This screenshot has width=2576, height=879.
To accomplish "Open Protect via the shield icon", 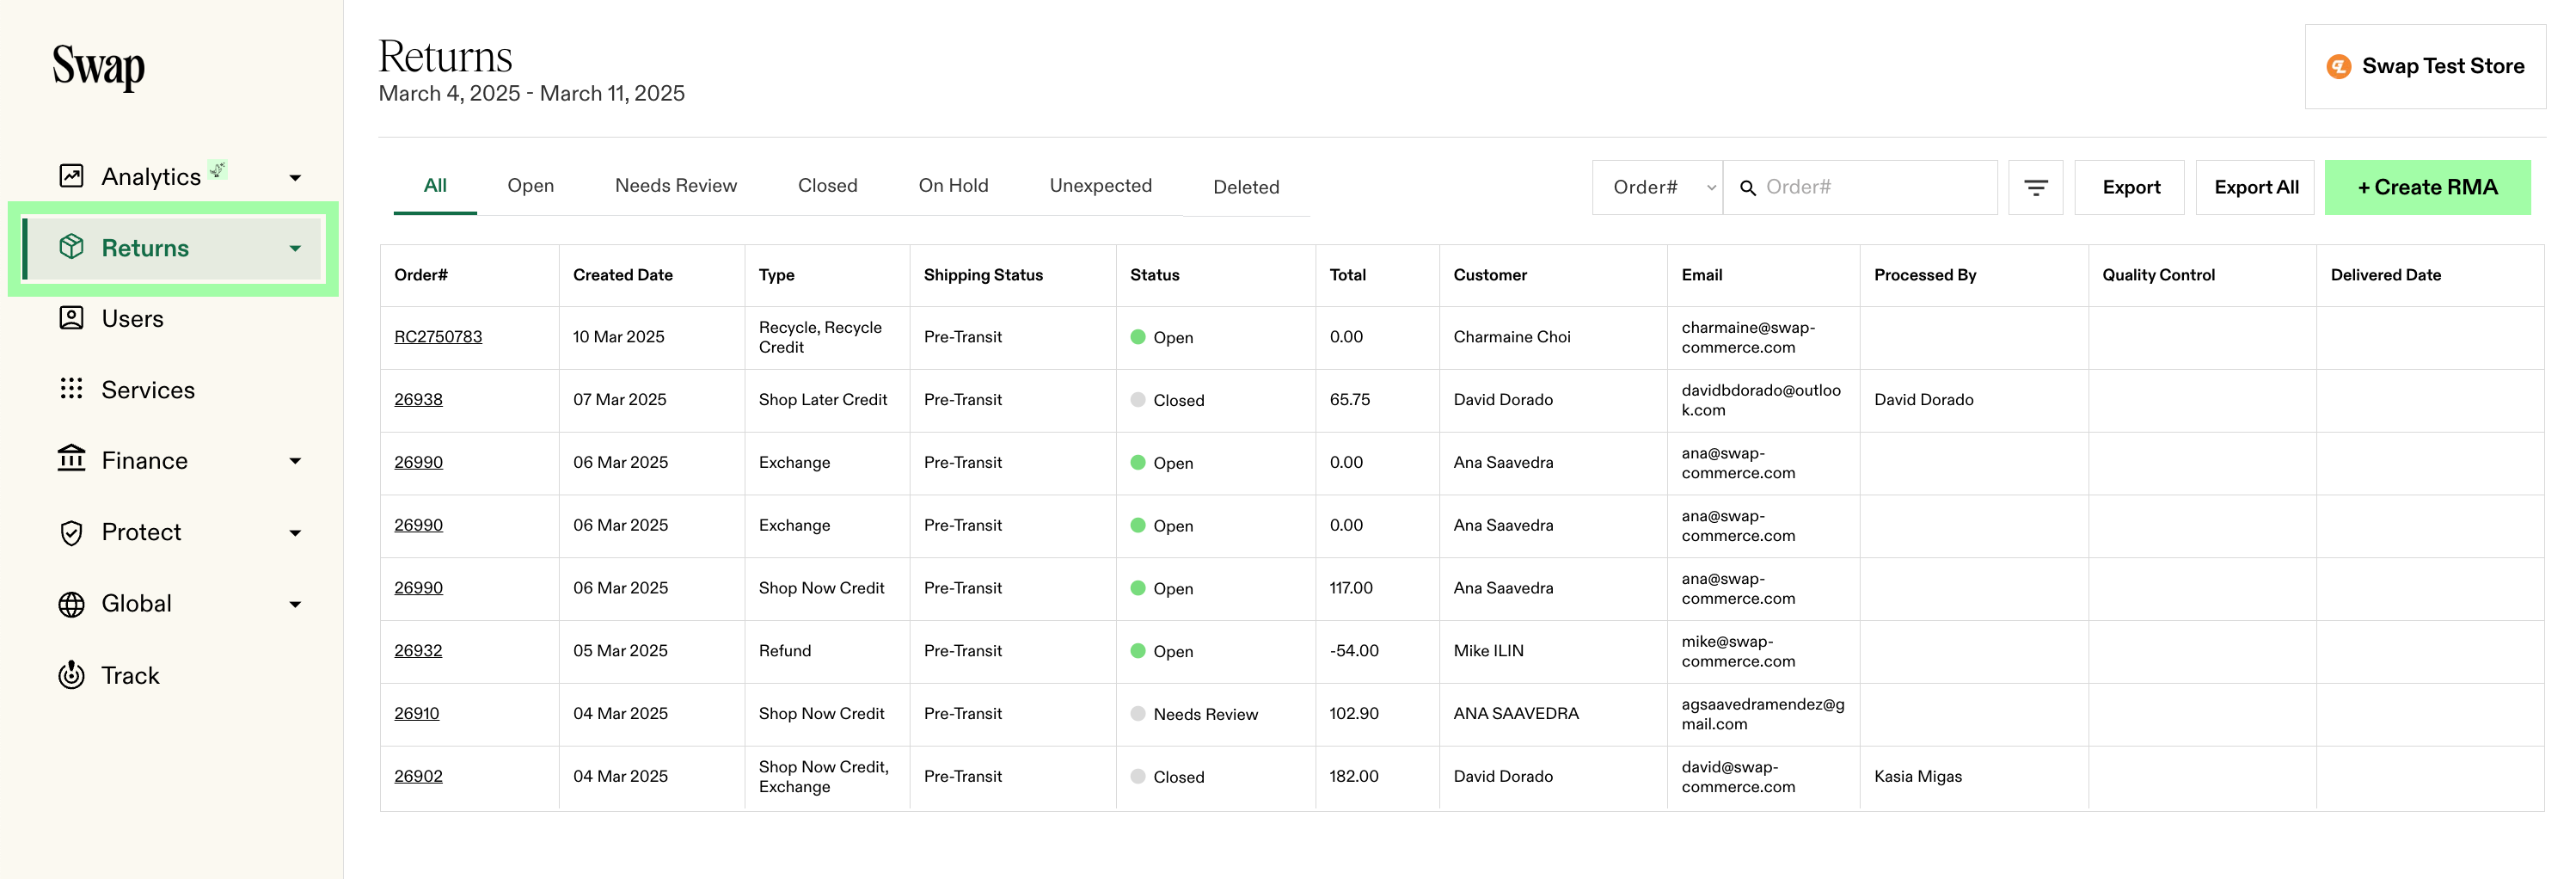I will click(x=71, y=532).
